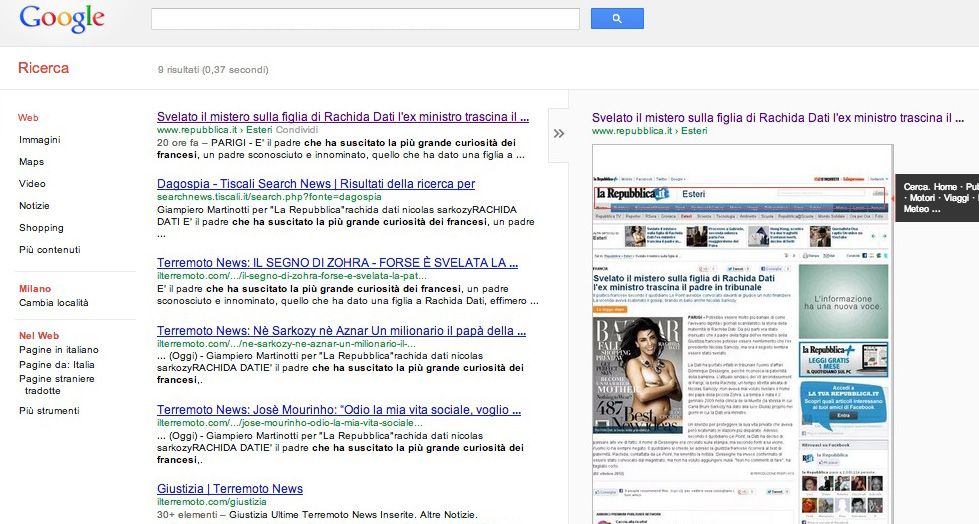The width and height of the screenshot is (979, 524).
Task: Open Dagospia - Tiscali Search News result
Action: tap(316, 184)
